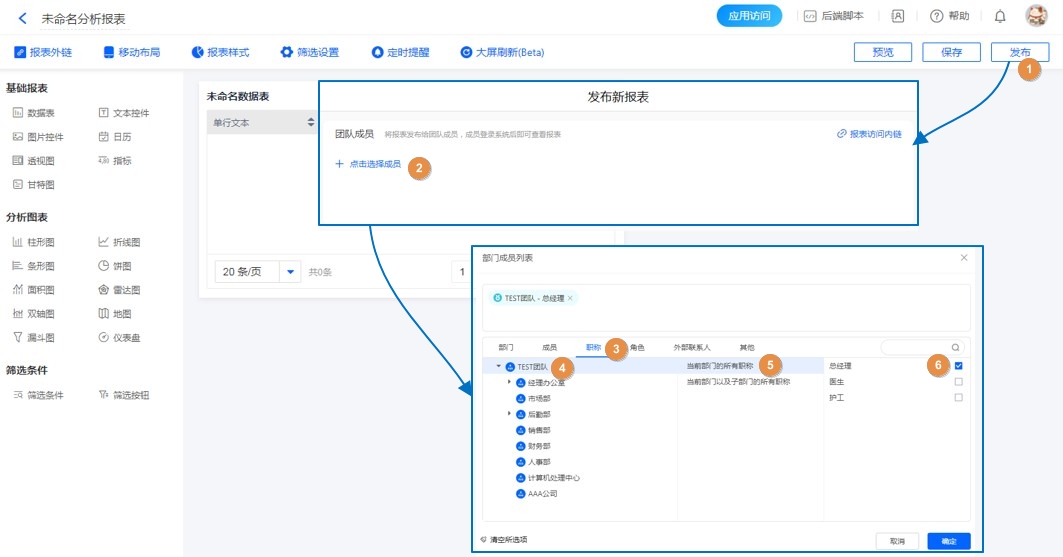Check the 医生 job title checkbox
Screen dimensions: 1063x557
coord(958,382)
